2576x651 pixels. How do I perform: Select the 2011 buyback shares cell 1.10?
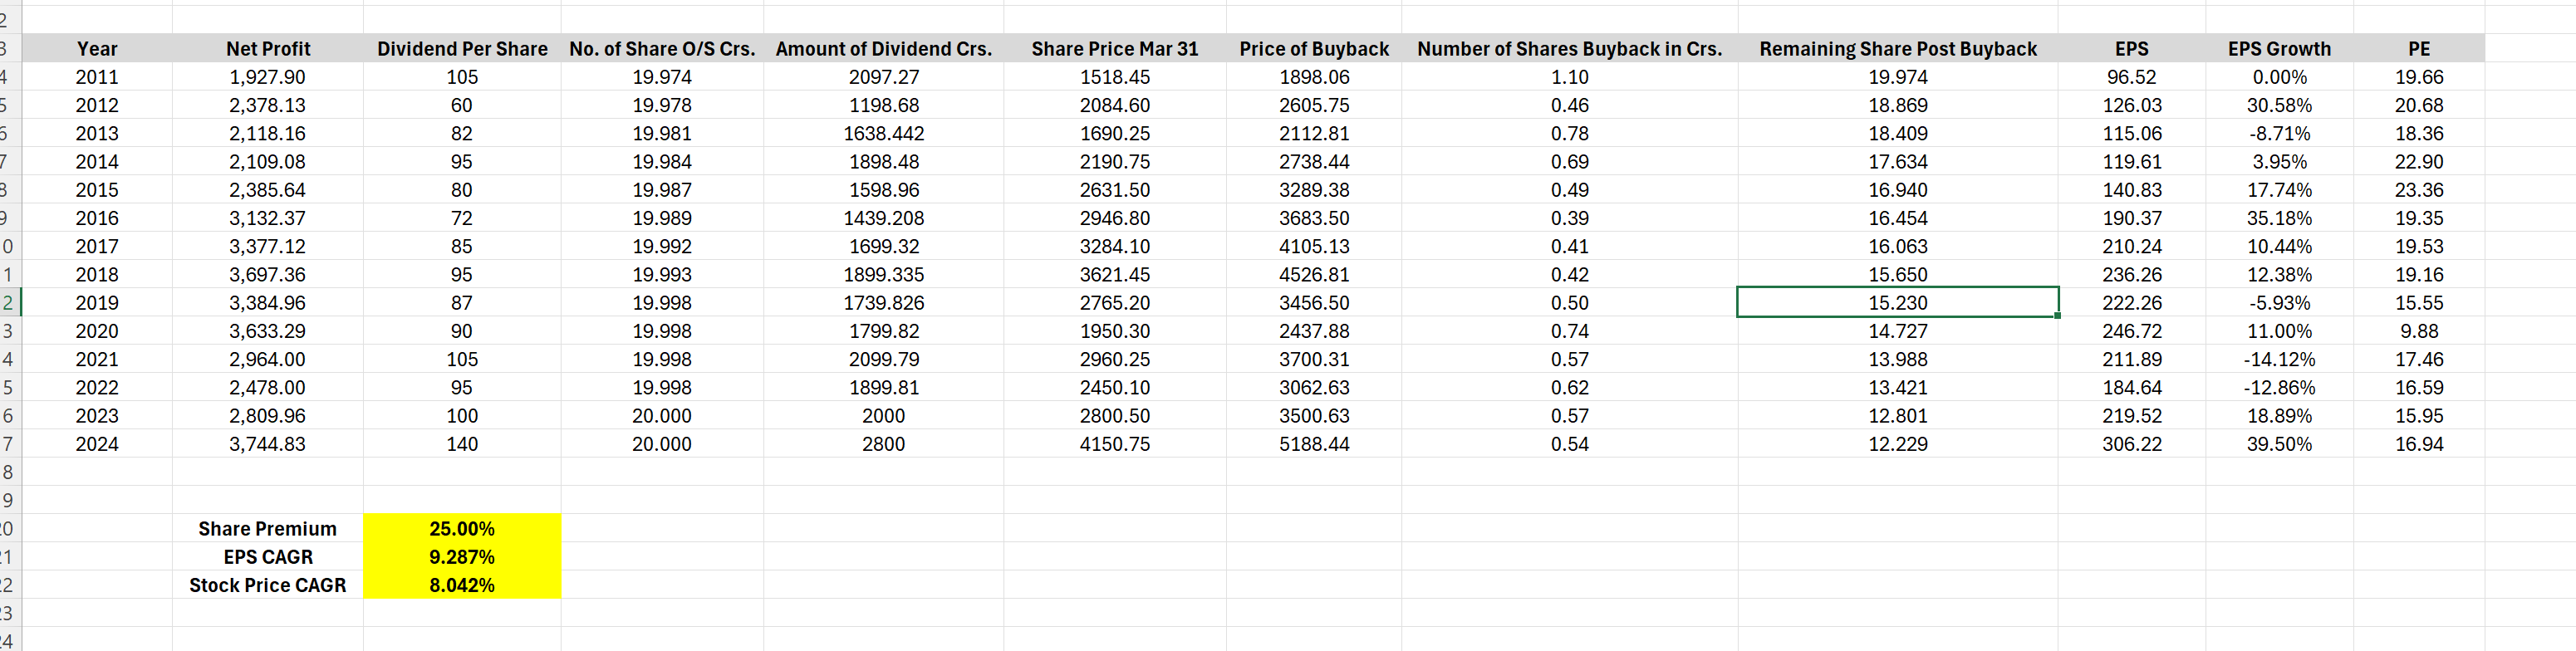1569,77
